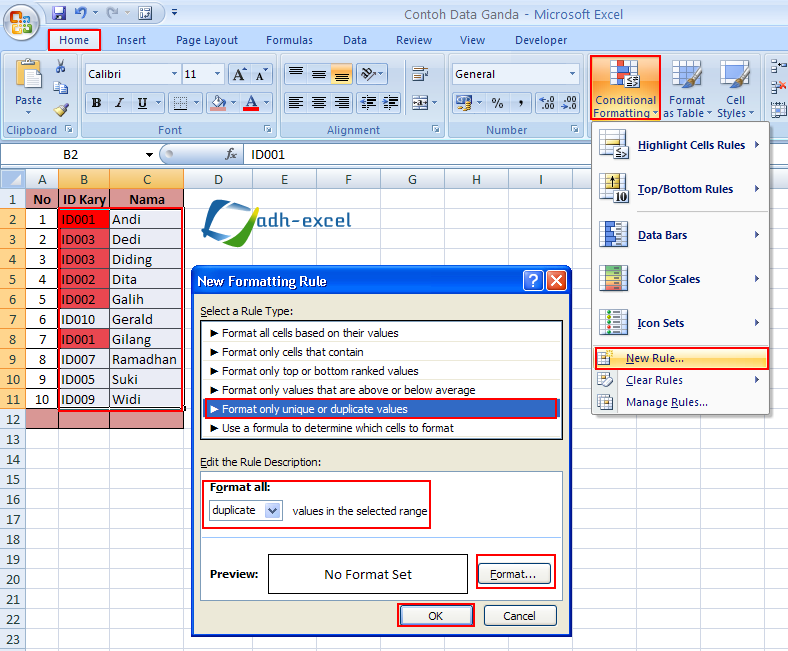The width and height of the screenshot is (788, 651).
Task: Switch to the Page Layout tab
Action: [207, 40]
